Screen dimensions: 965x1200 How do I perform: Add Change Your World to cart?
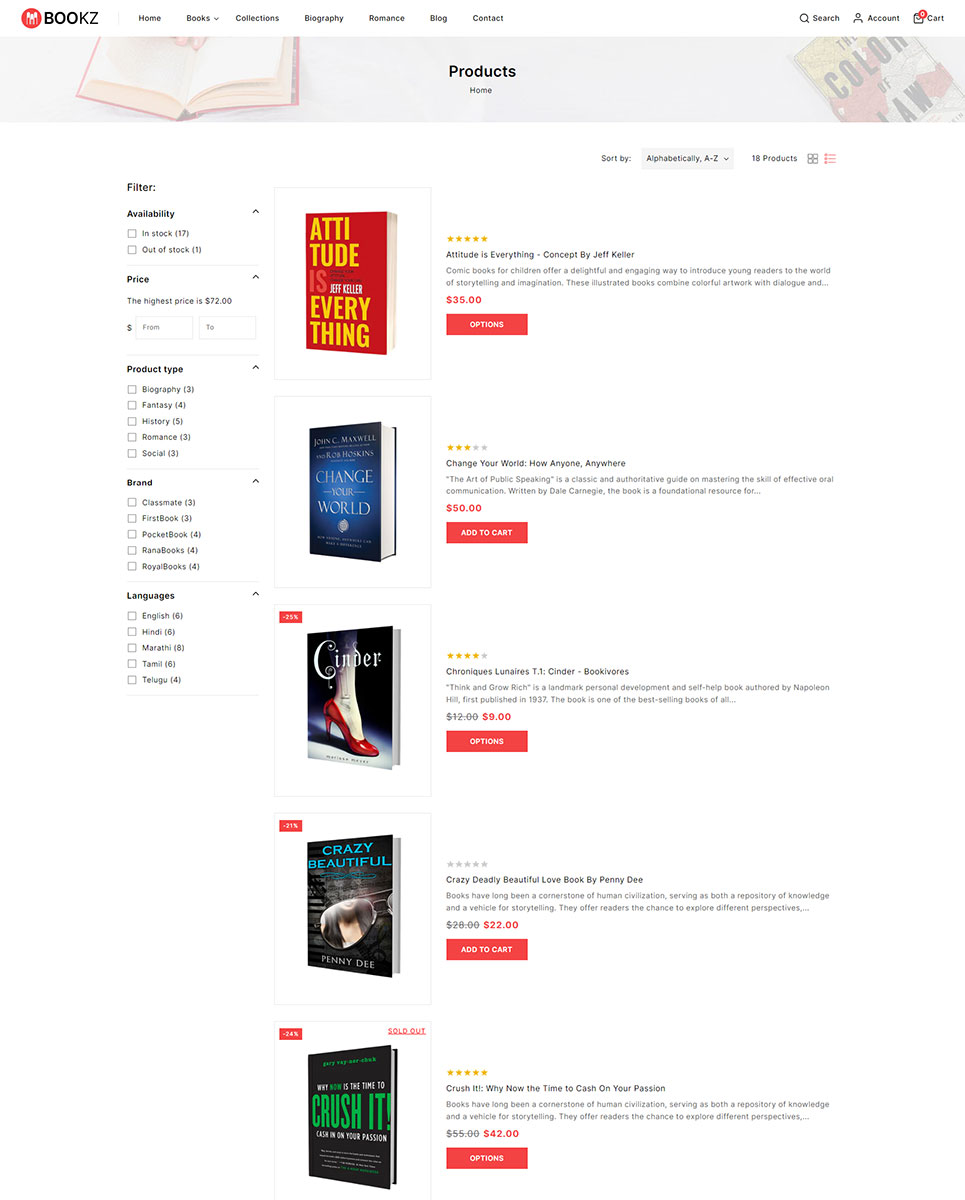(x=487, y=533)
